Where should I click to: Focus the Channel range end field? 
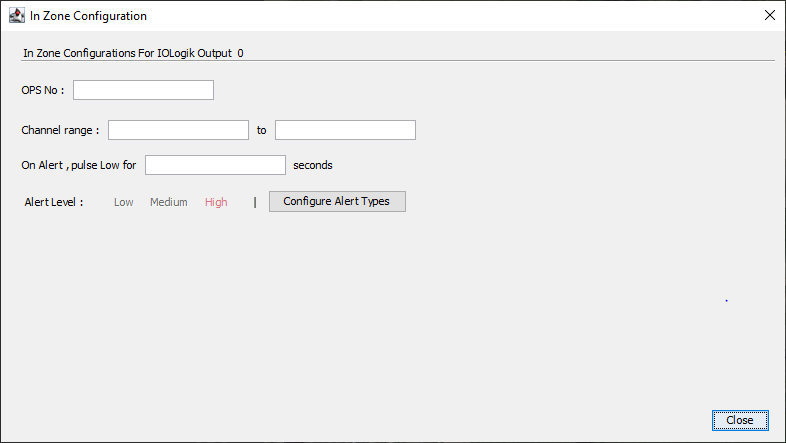[x=345, y=130]
